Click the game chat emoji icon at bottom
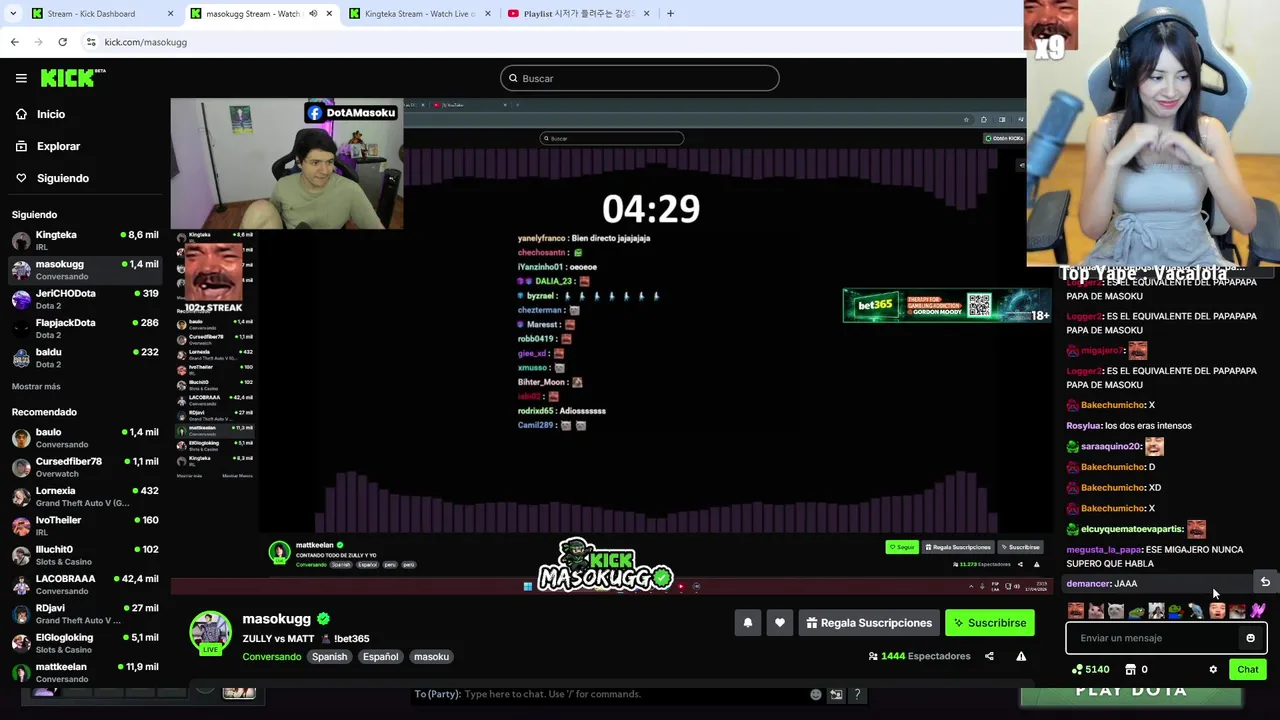1280x720 pixels. click(816, 694)
